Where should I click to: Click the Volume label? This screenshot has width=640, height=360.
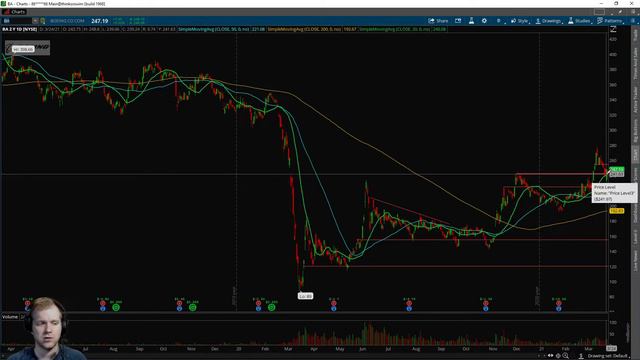pos(10,317)
